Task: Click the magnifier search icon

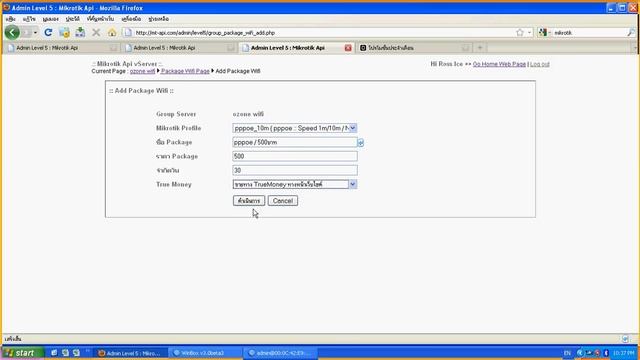Action: click(631, 32)
